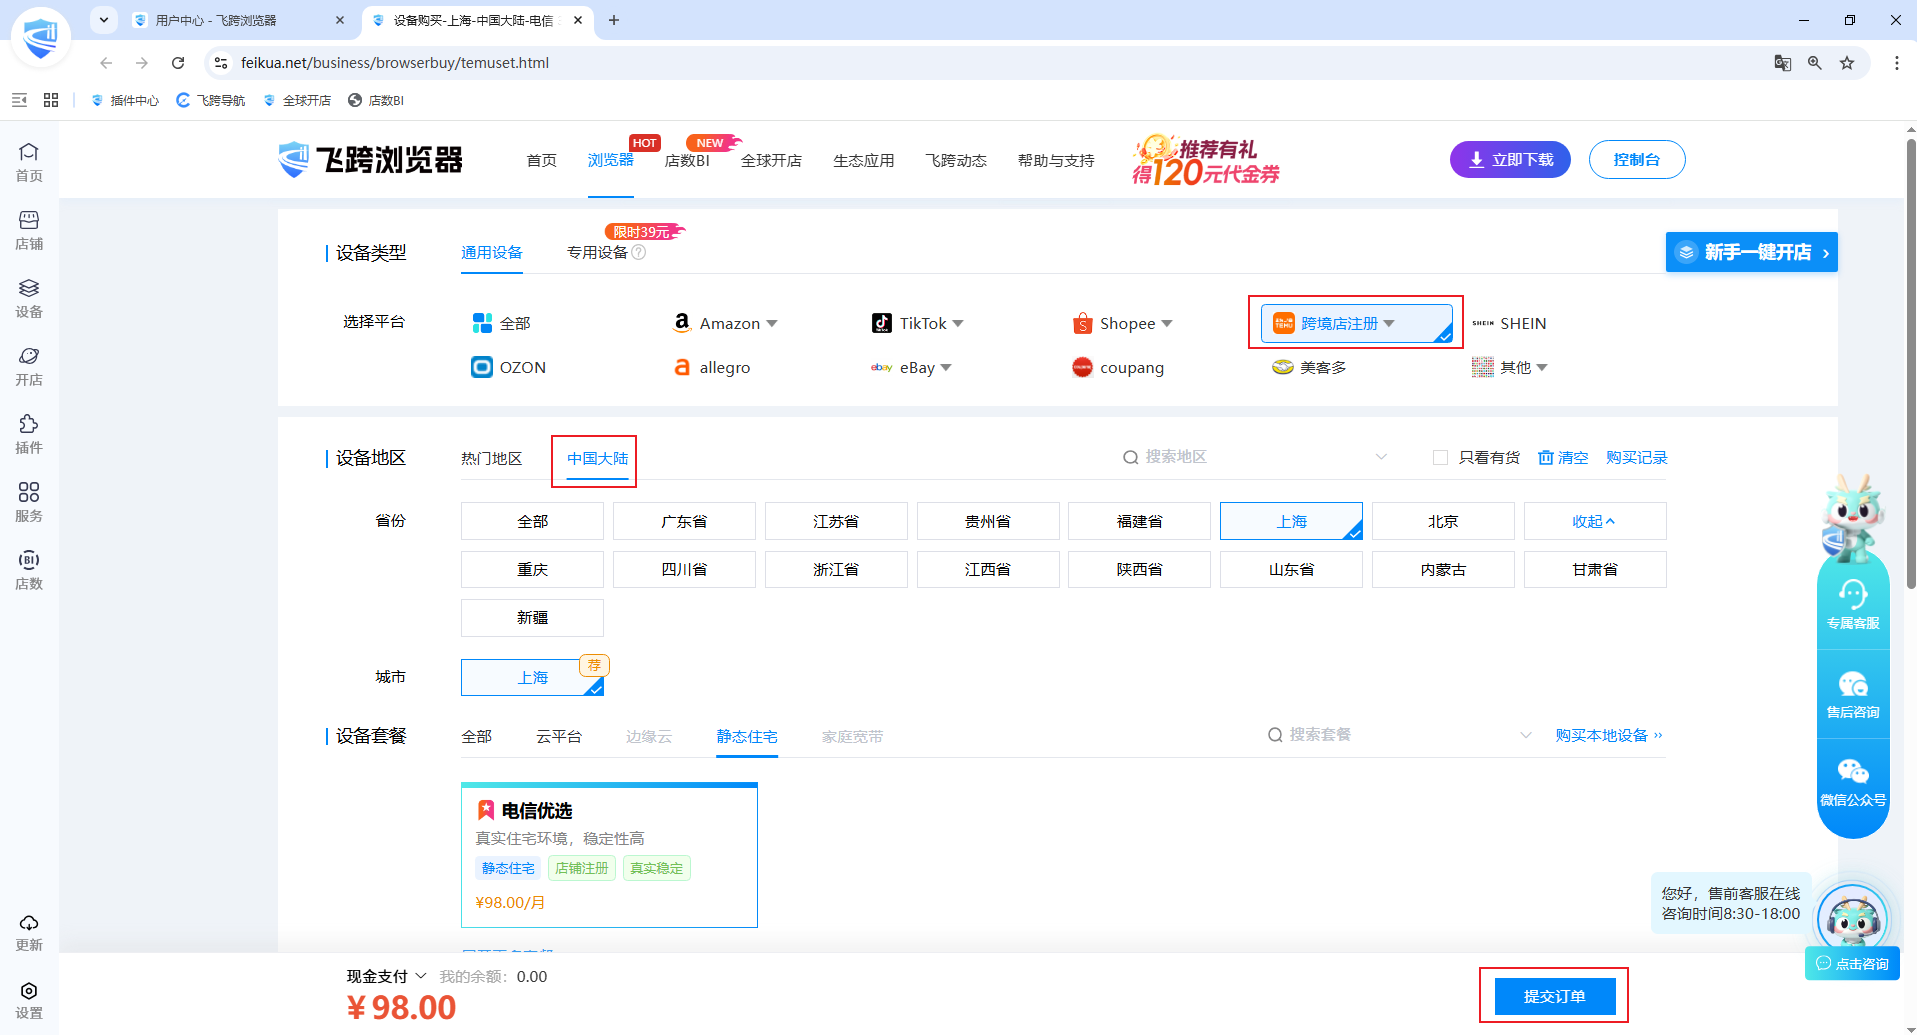
Task: Open 设备 in the left sidebar
Action: point(29,298)
